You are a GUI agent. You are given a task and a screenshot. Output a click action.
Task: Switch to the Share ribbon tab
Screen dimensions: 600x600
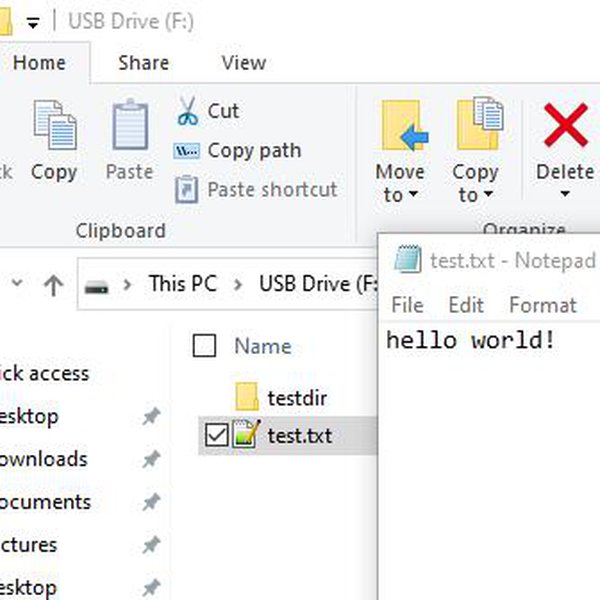[x=143, y=63]
